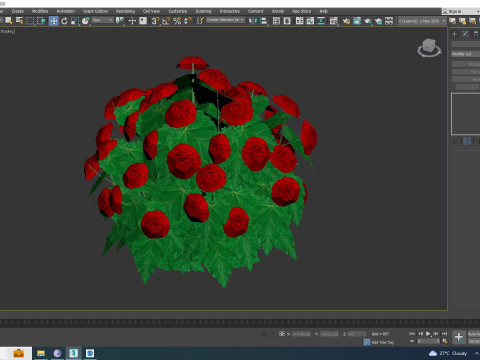The height and width of the screenshot is (360, 480).
Task: Open the Modifiers menu
Action: tap(40, 11)
